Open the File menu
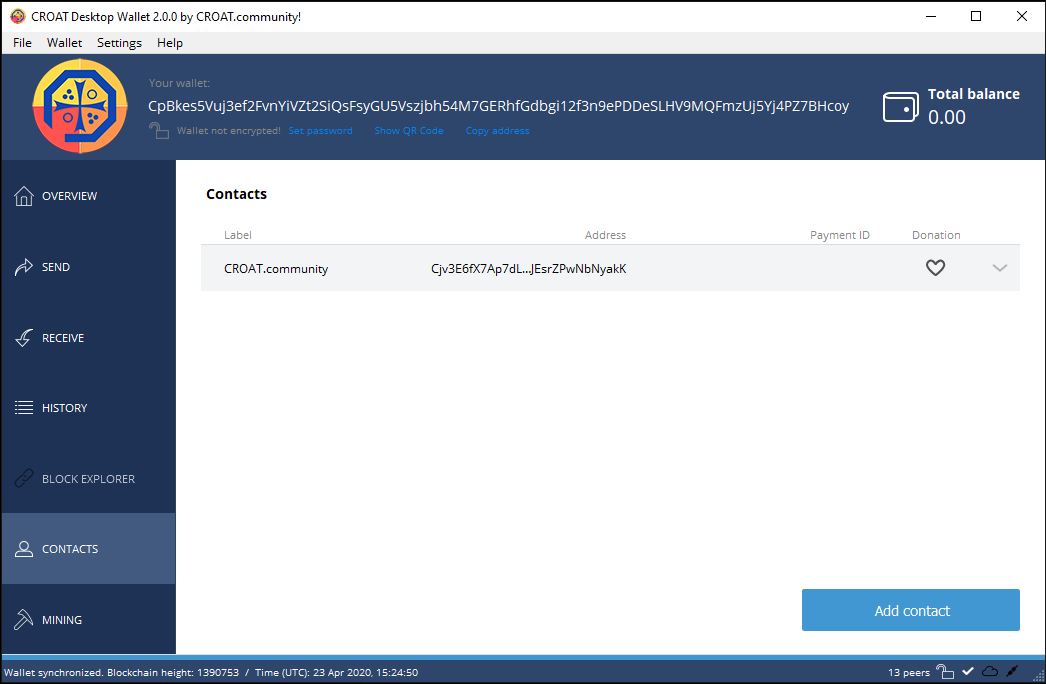Viewport: 1046px width, 684px height. (x=22, y=43)
